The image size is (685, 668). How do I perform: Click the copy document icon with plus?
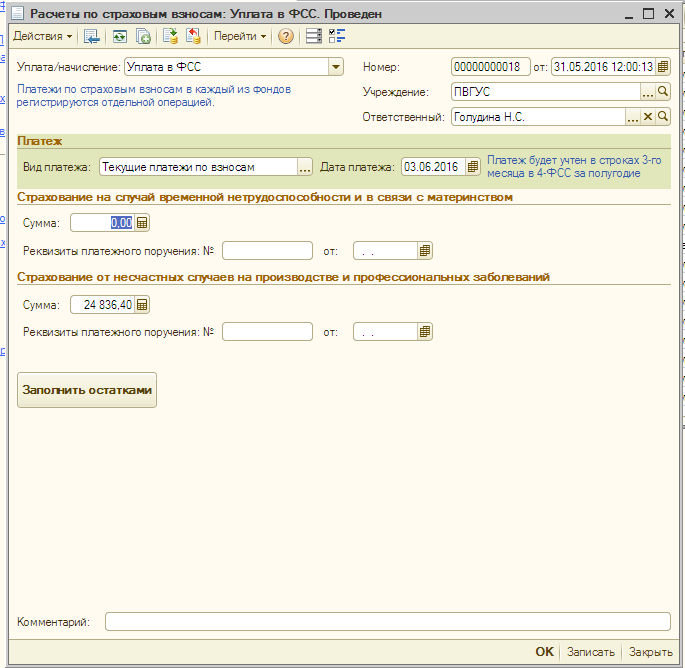pos(143,37)
